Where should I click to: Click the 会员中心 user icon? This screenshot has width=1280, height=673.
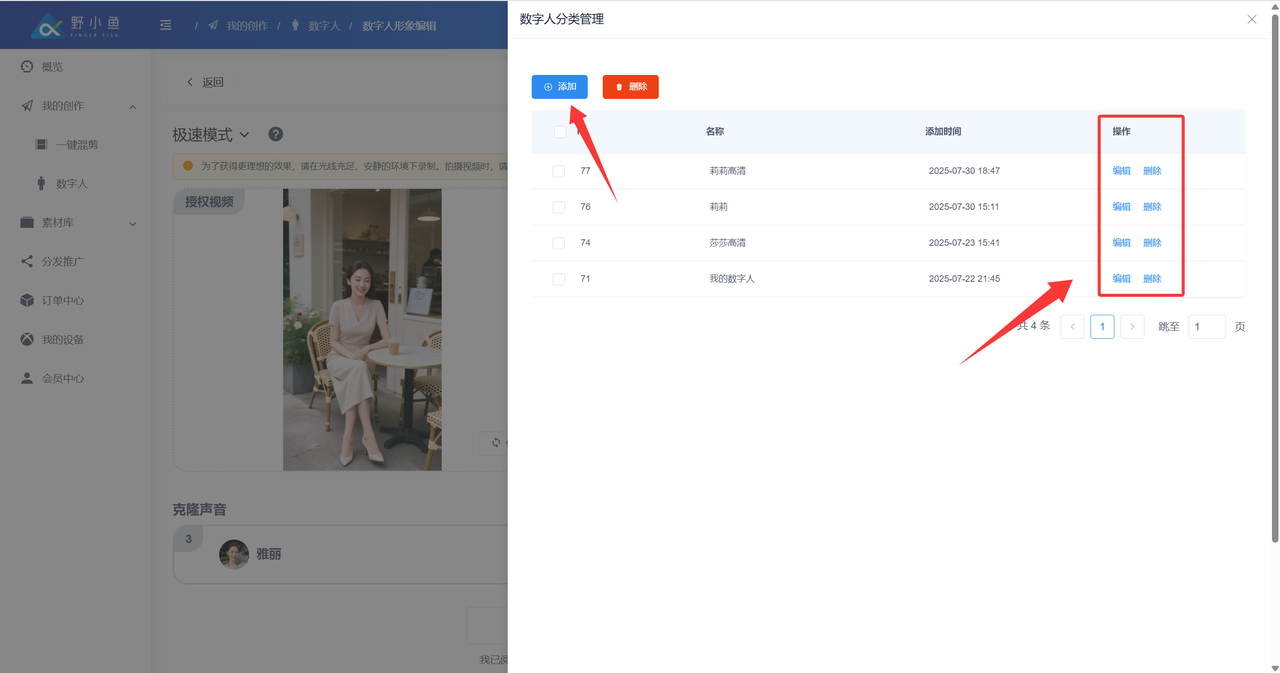click(27, 379)
